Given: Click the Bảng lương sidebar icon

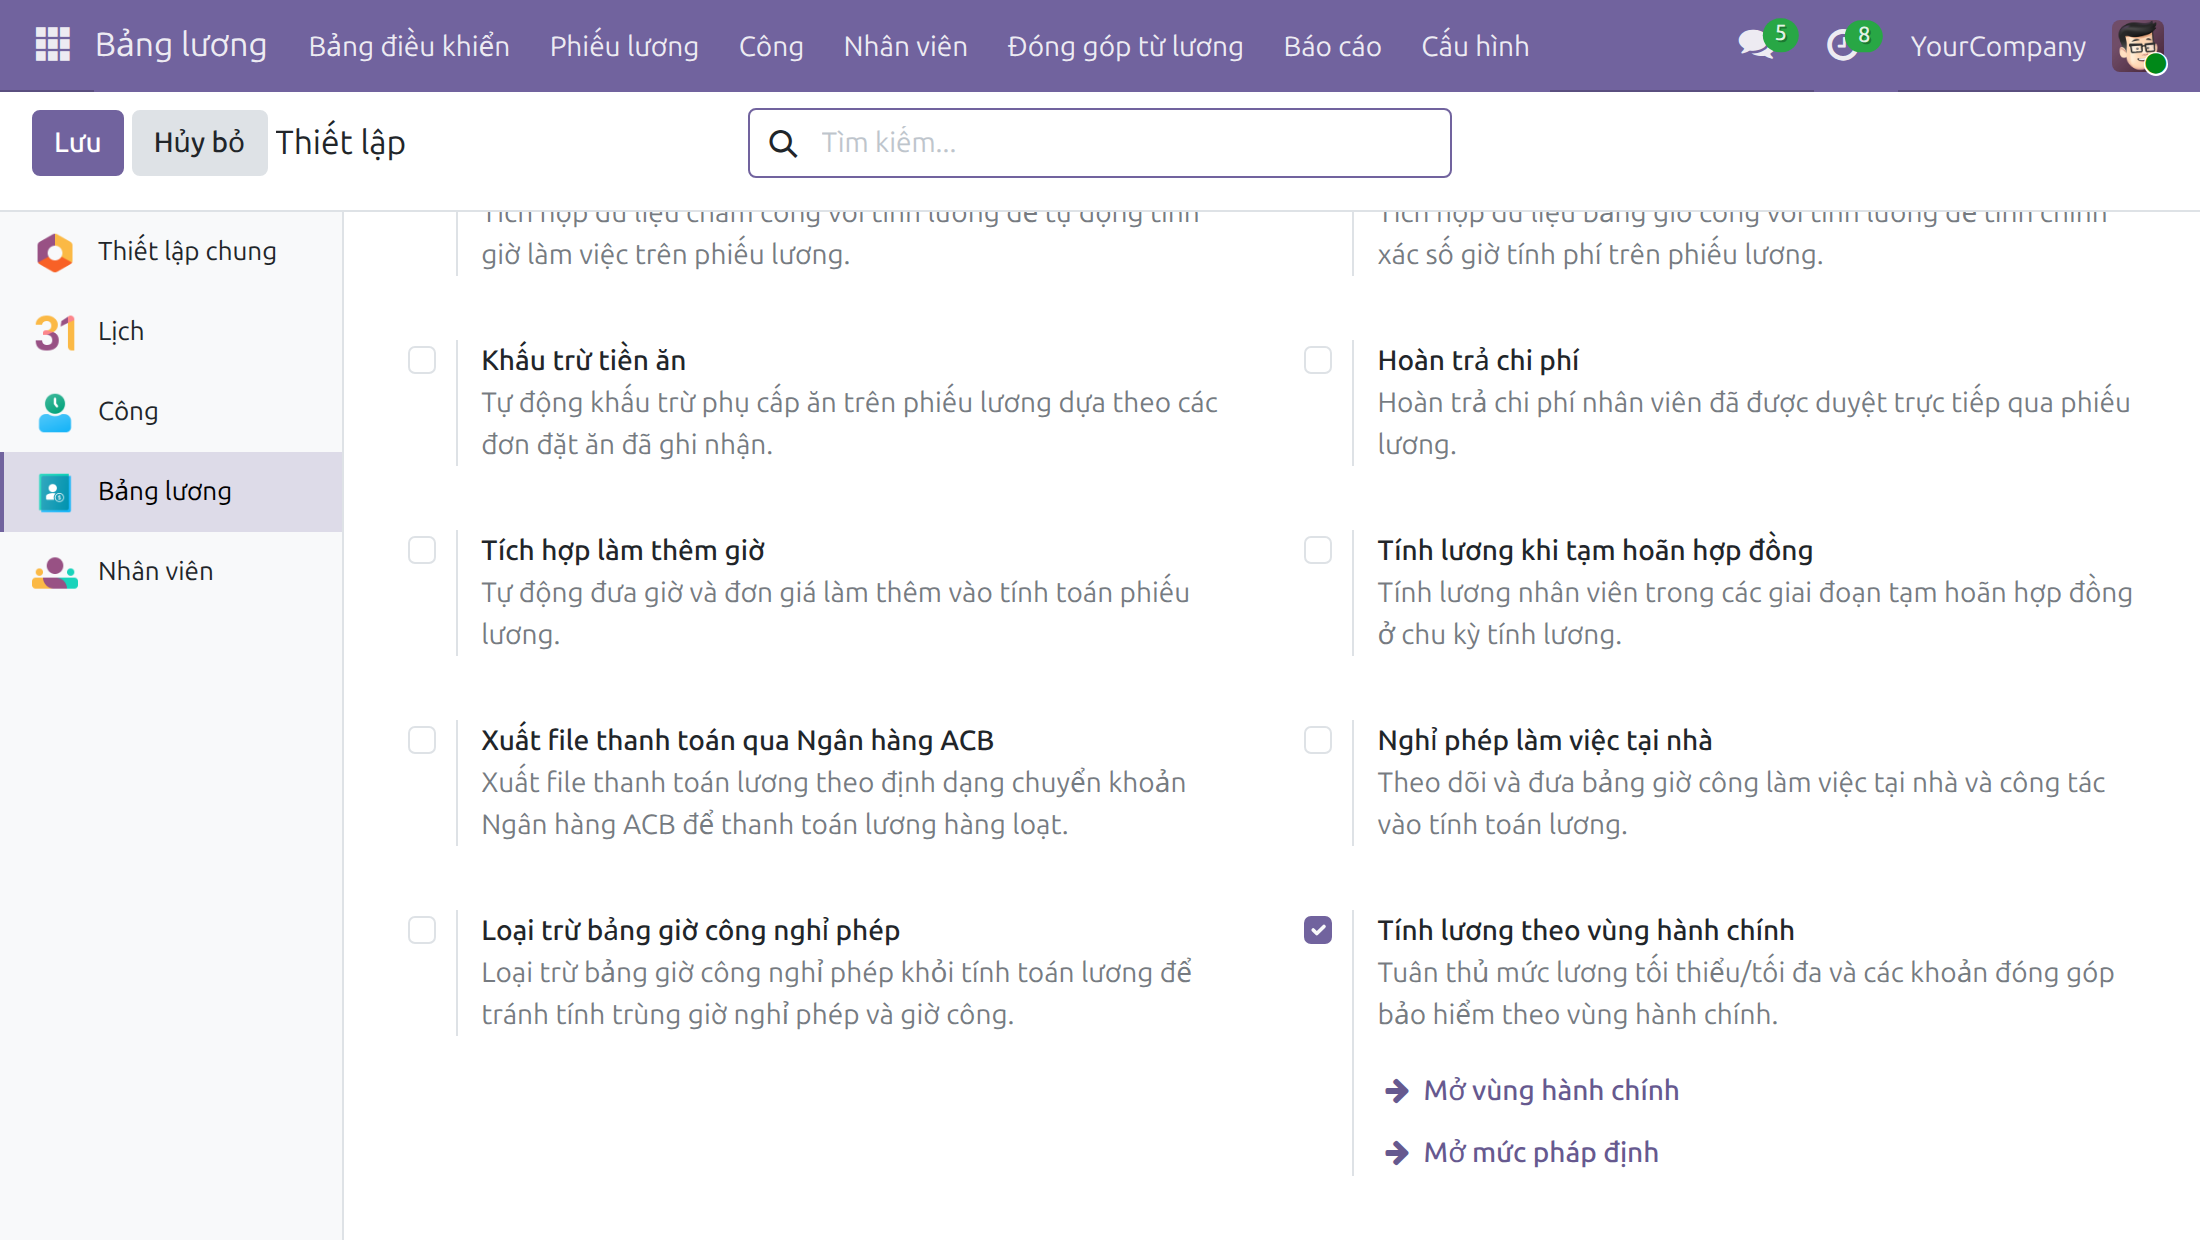Looking at the screenshot, I should tap(55, 492).
